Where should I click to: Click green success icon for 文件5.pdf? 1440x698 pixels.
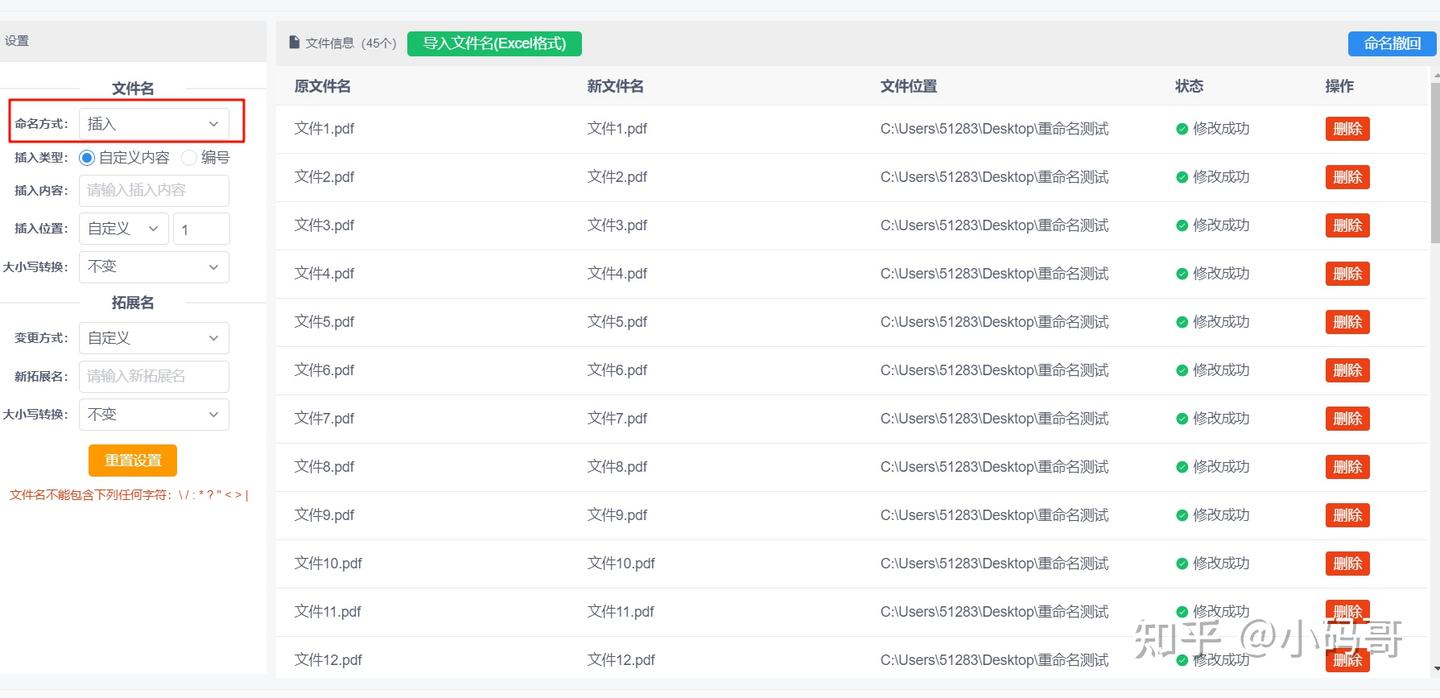click(1182, 322)
